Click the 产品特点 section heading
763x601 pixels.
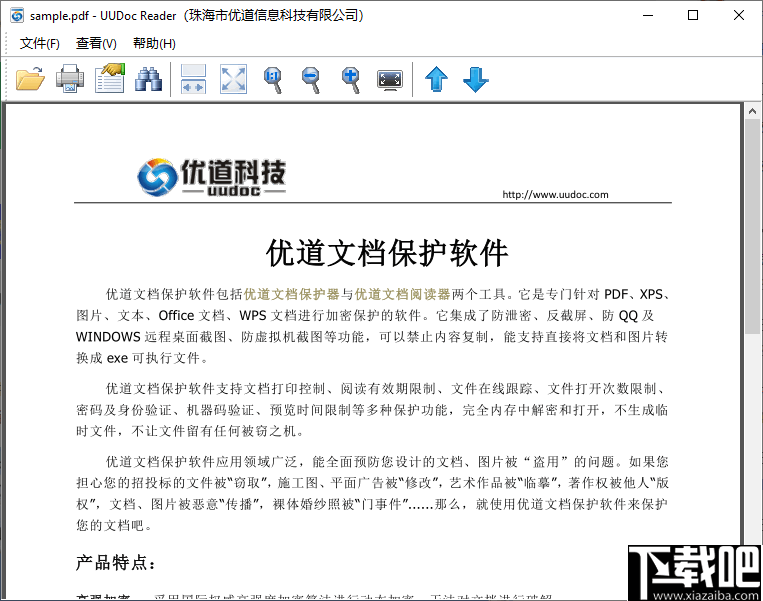115,563
